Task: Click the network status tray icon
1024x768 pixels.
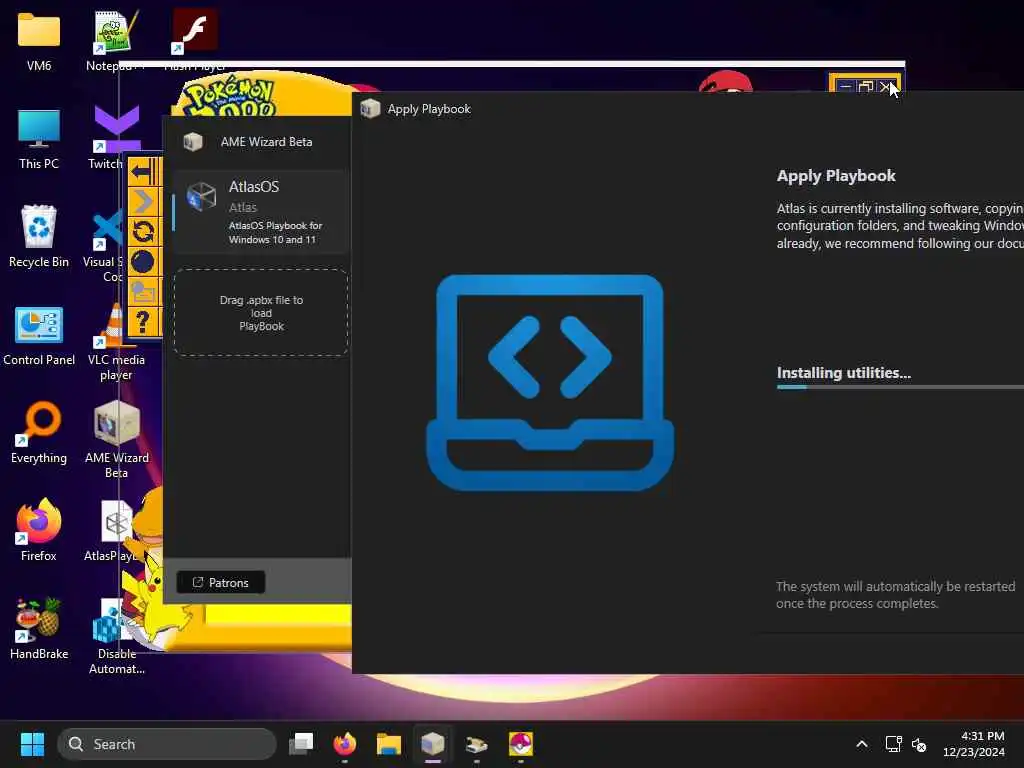Action: click(893, 744)
